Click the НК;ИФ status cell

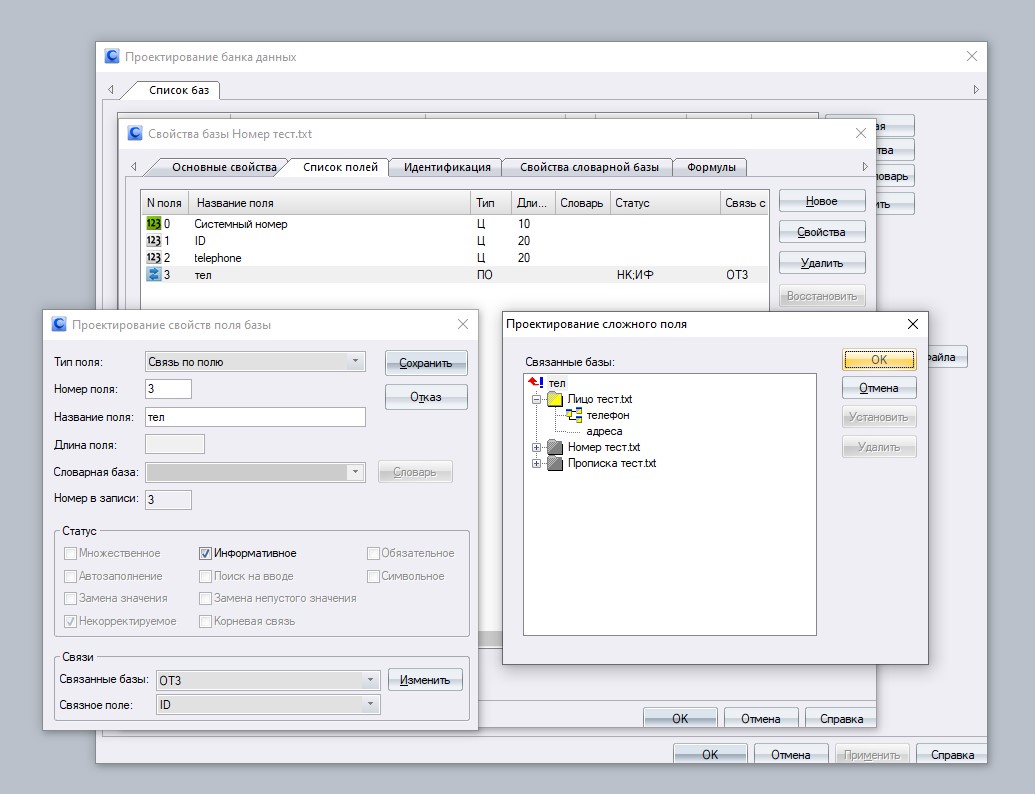point(635,275)
